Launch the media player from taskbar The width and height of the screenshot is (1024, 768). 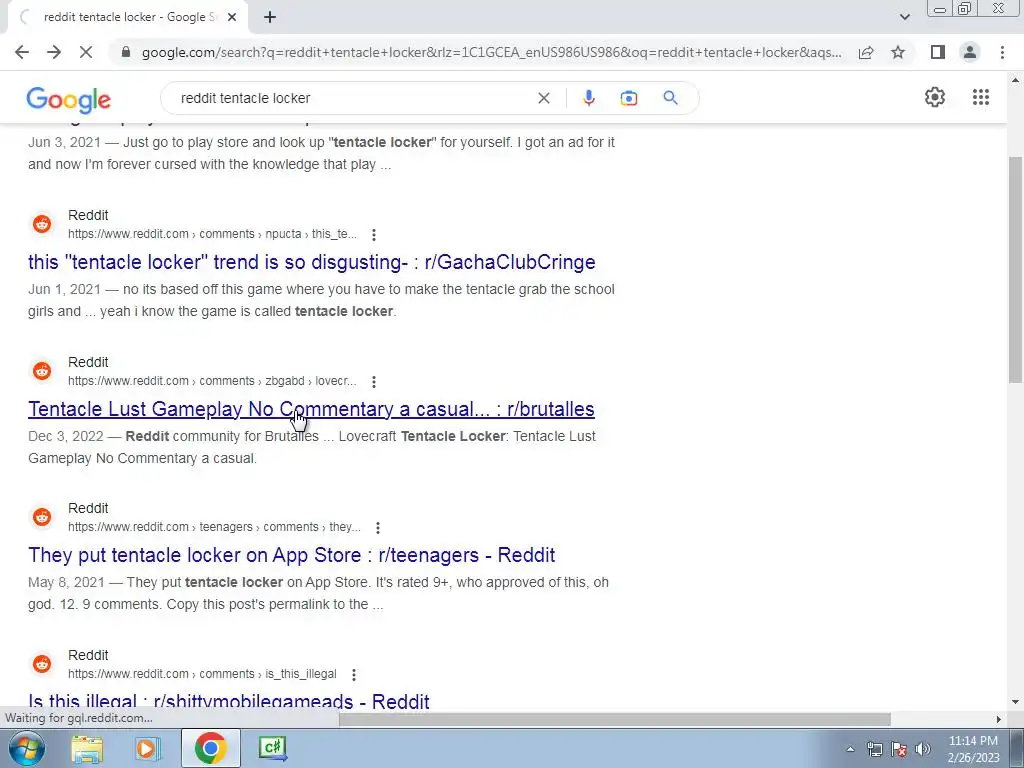pos(146,748)
